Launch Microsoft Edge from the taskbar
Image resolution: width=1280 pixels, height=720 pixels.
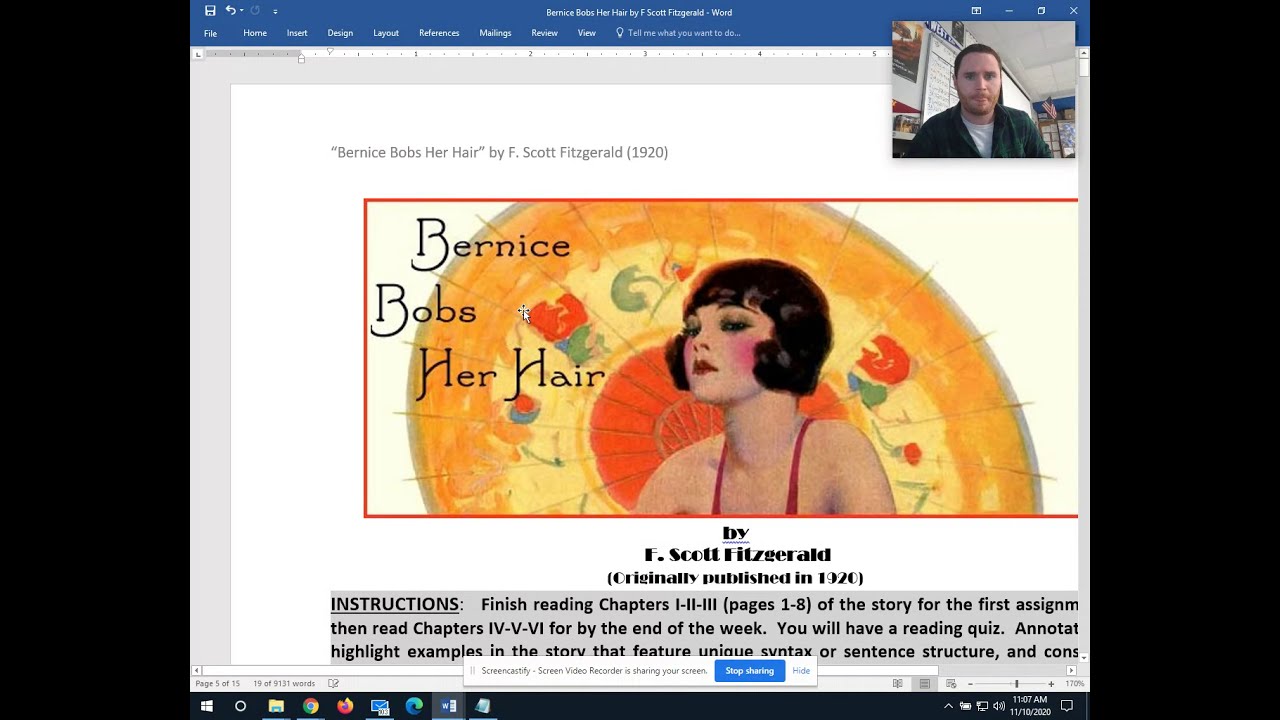414,706
